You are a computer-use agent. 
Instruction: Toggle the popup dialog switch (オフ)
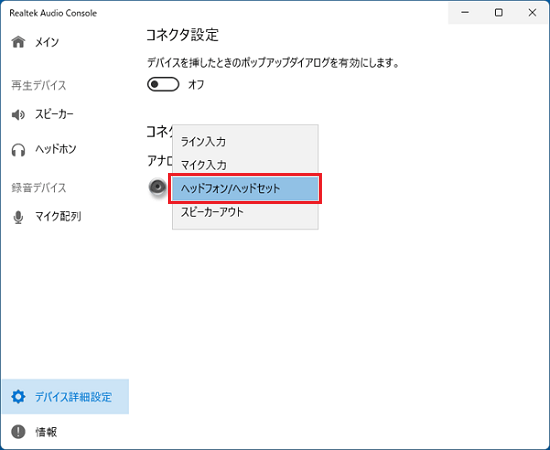(163, 85)
